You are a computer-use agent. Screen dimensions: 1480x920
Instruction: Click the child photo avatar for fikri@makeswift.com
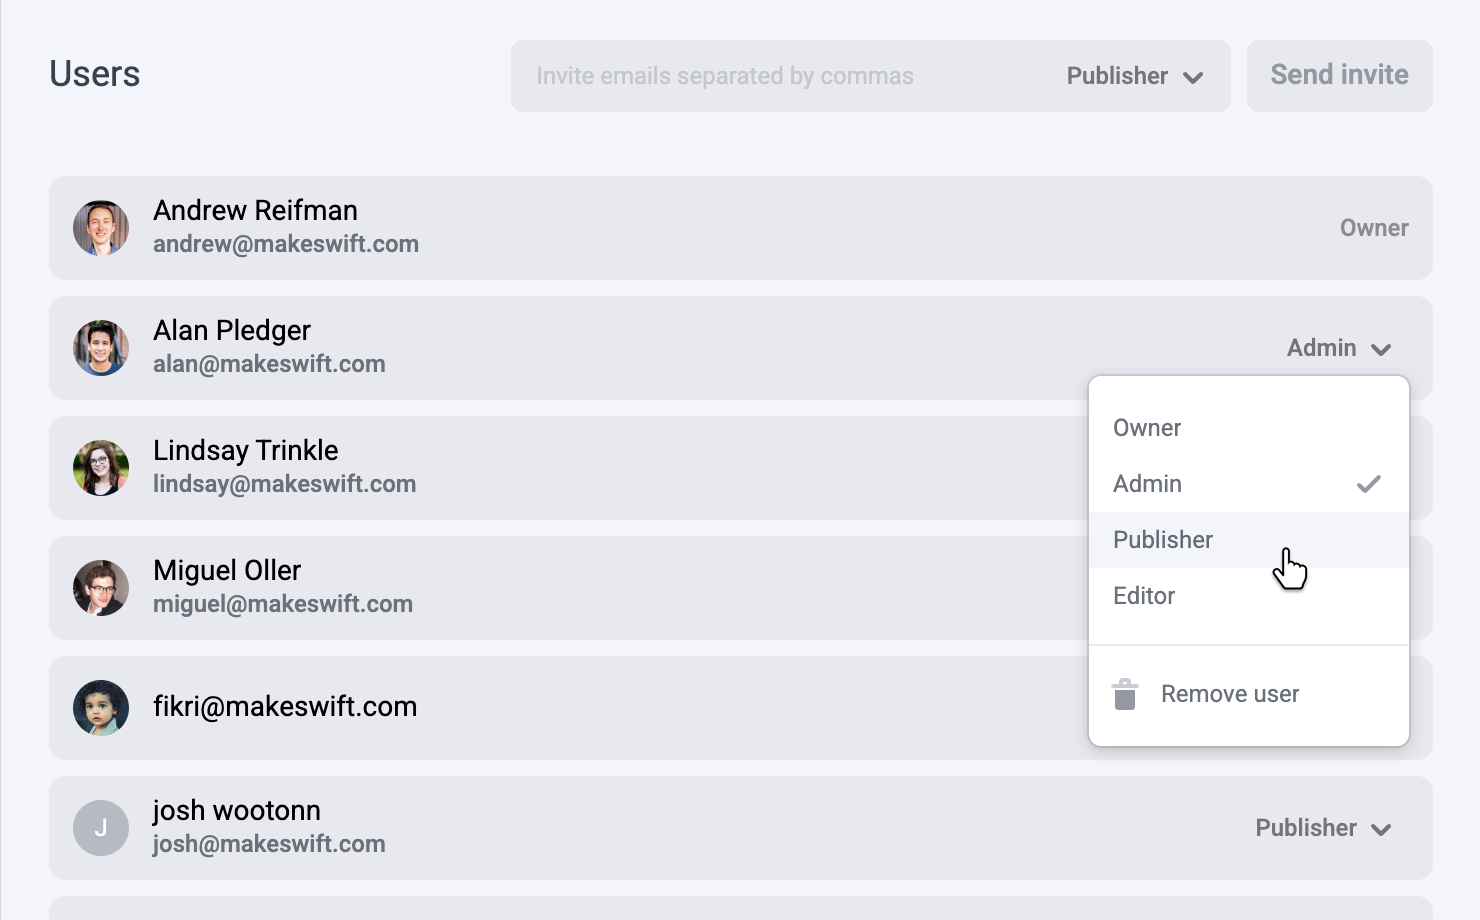[x=100, y=708]
